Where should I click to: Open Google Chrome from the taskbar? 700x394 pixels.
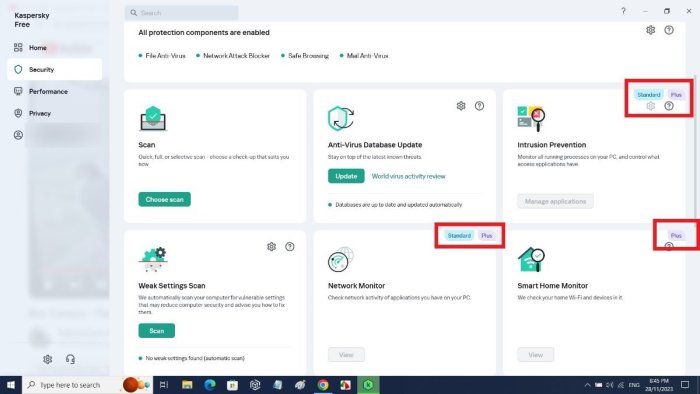click(x=323, y=385)
